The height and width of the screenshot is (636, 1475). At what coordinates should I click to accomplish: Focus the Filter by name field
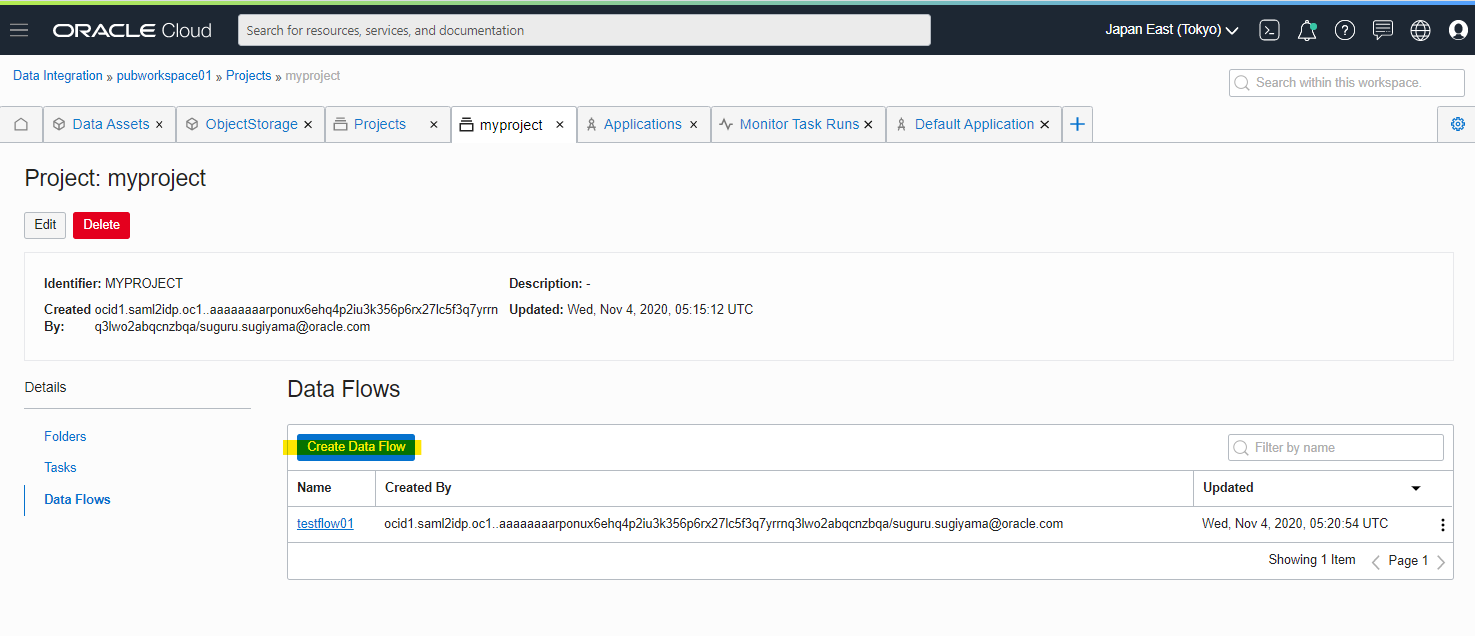(1336, 447)
